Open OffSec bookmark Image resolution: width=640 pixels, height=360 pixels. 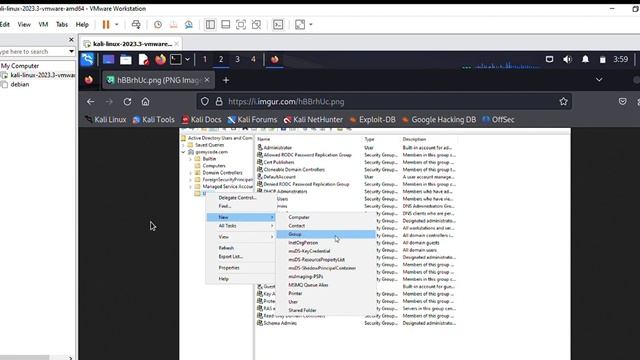coord(498,120)
